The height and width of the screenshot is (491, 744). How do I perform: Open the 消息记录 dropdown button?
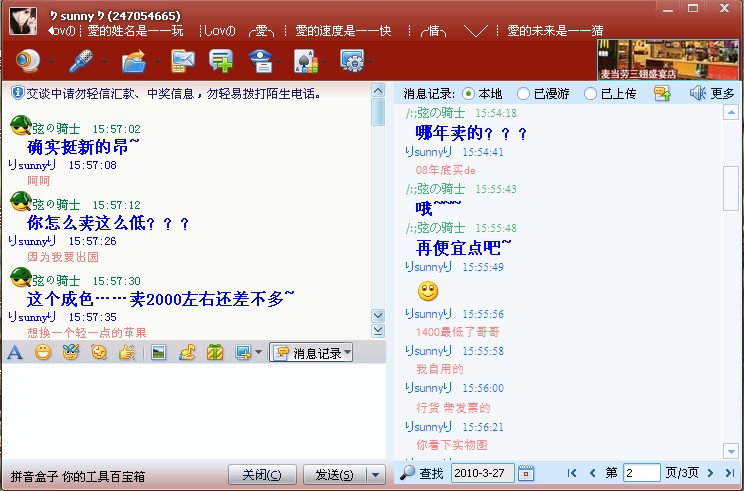coord(312,352)
